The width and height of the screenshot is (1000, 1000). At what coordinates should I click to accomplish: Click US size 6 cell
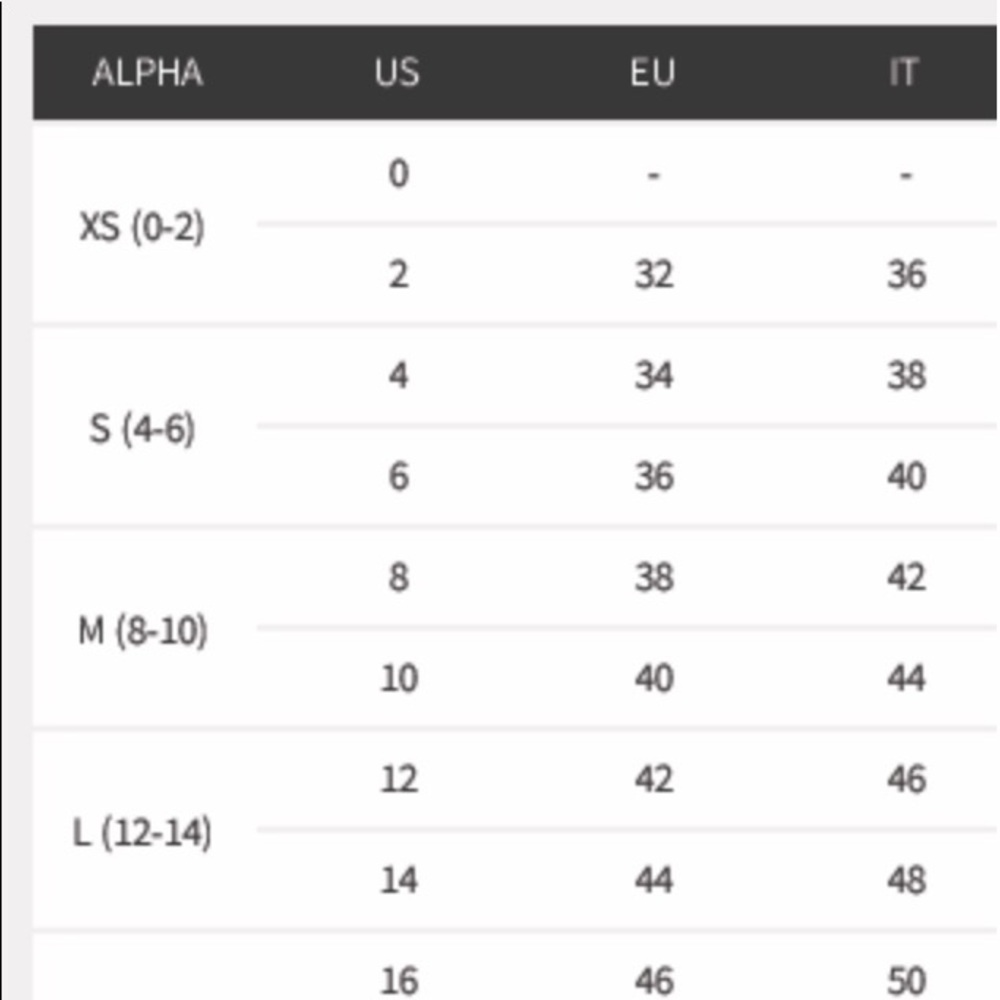click(398, 477)
